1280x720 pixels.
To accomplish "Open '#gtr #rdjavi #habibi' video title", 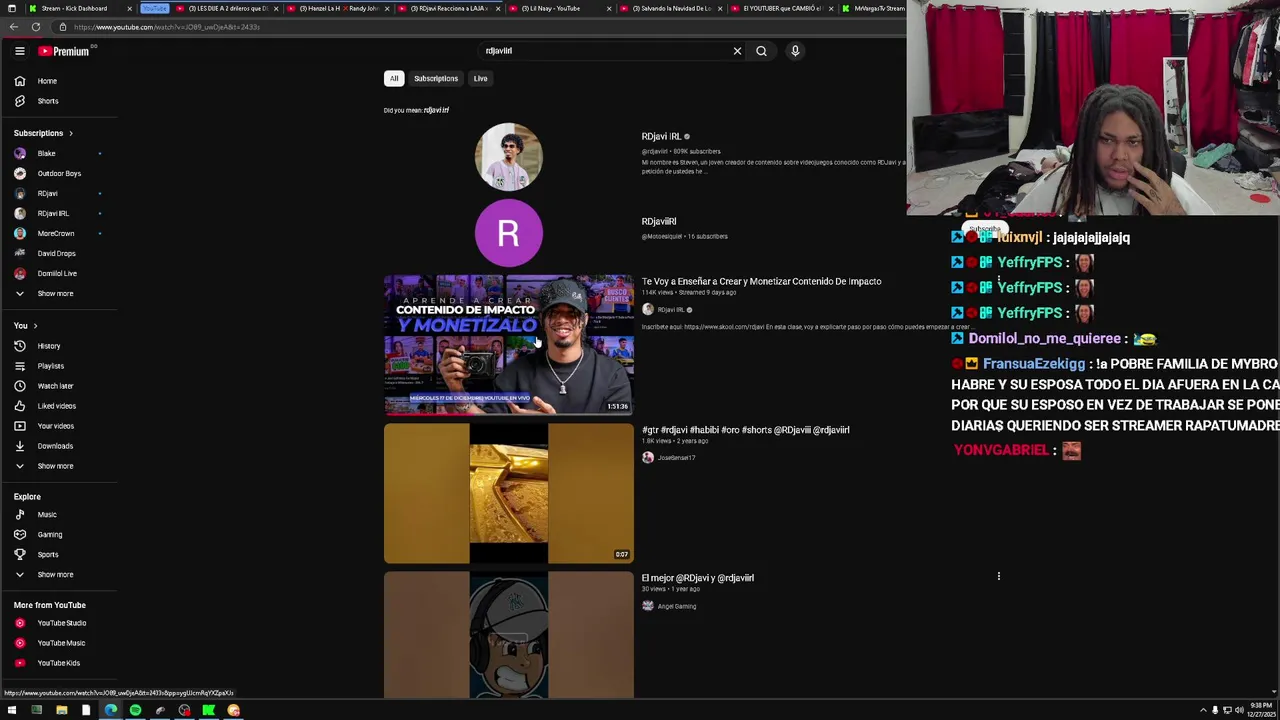I will click(x=745, y=430).
